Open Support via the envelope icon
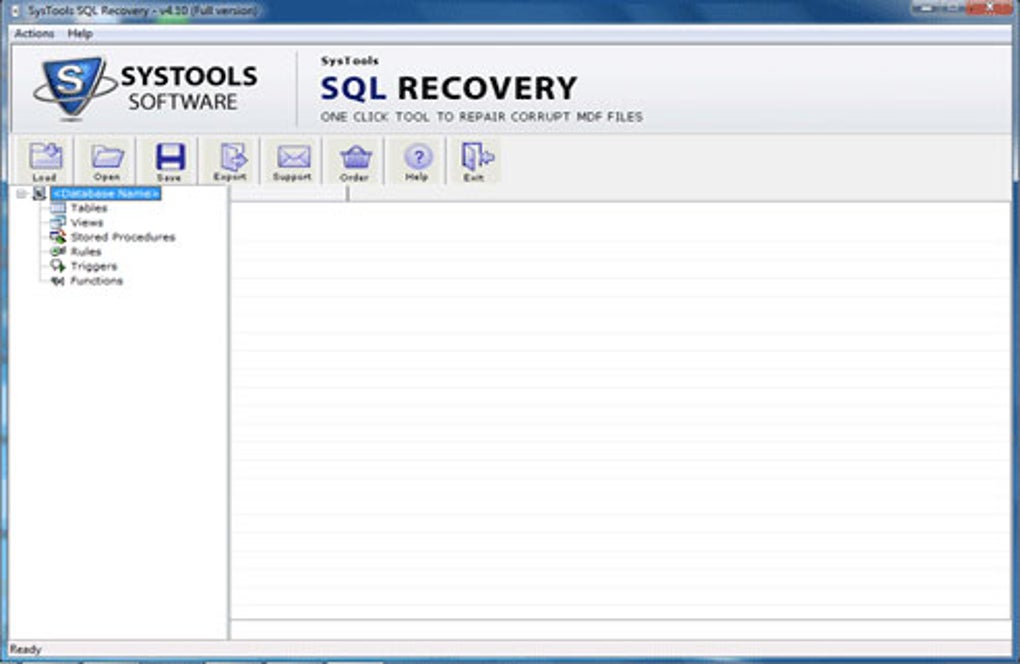1020x664 pixels. (x=293, y=161)
